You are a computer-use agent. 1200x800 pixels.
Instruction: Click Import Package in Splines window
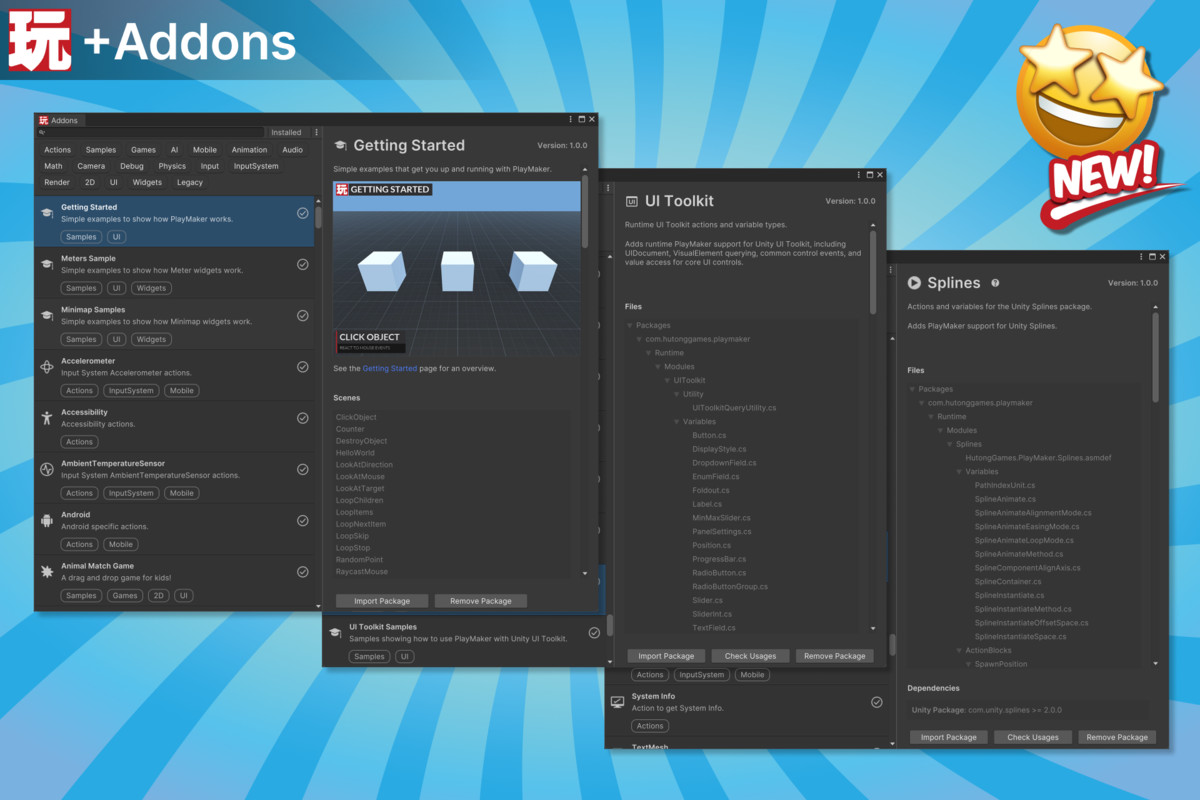(948, 737)
